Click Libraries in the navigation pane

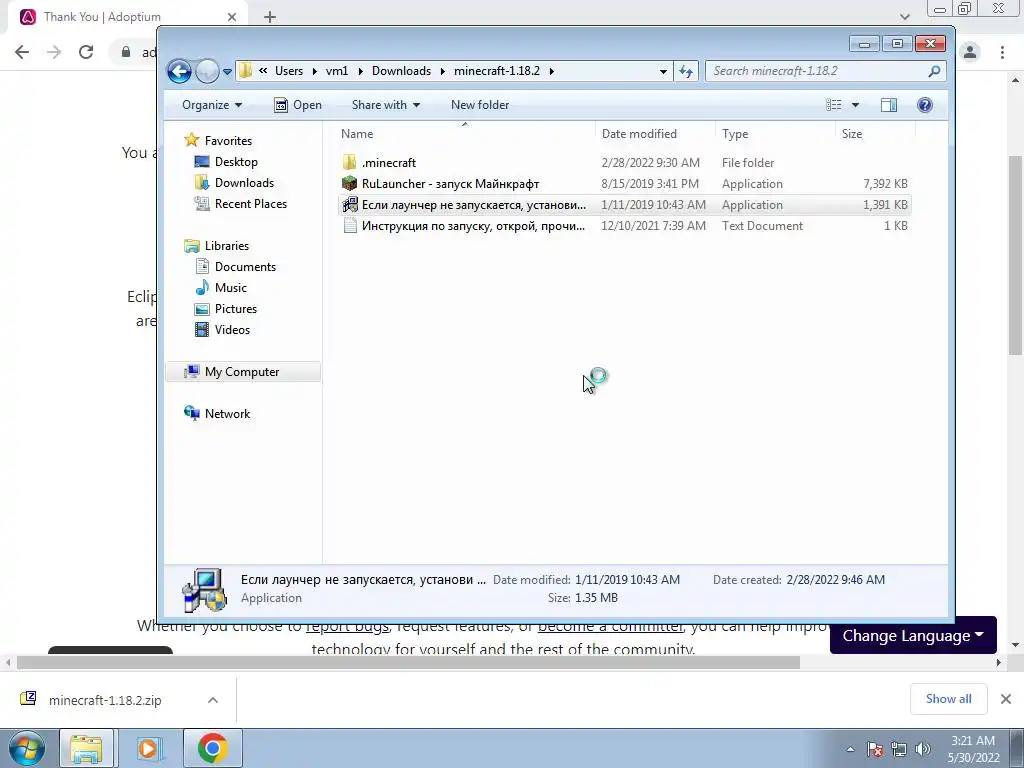[x=227, y=246]
